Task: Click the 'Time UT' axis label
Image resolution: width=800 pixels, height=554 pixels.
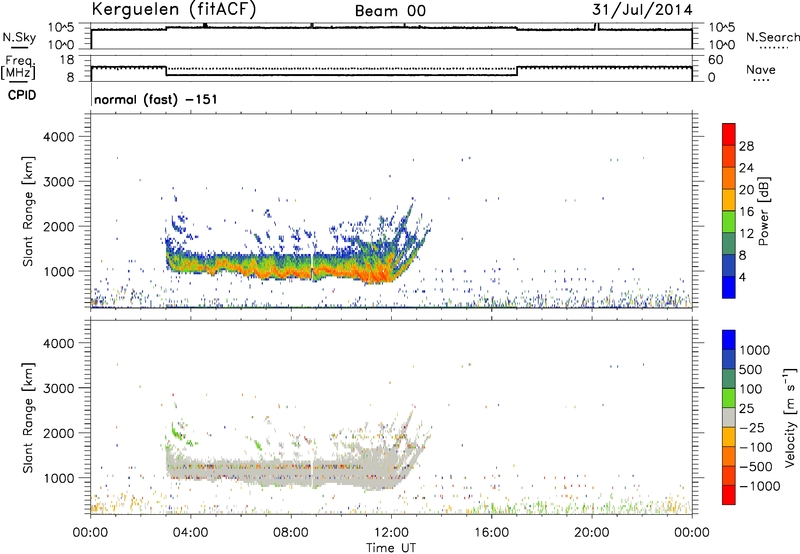Action: (391, 548)
